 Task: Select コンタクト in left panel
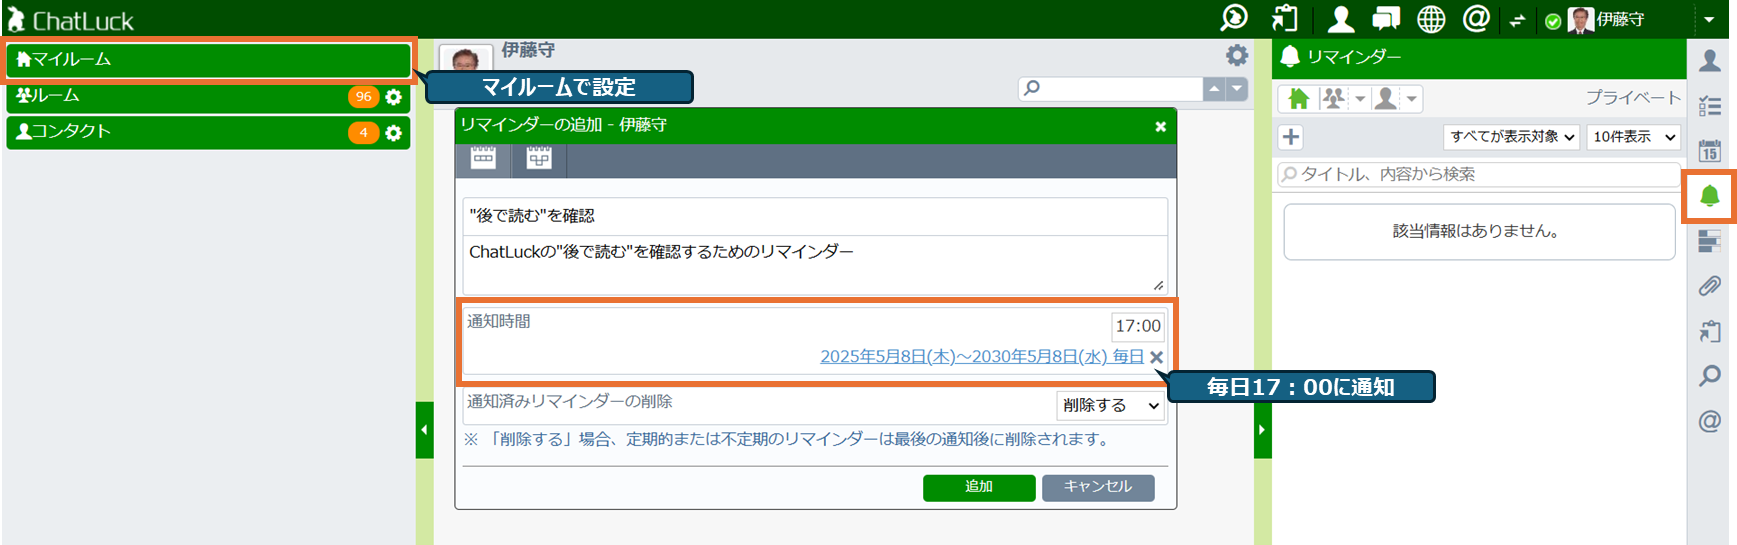[x=208, y=132]
